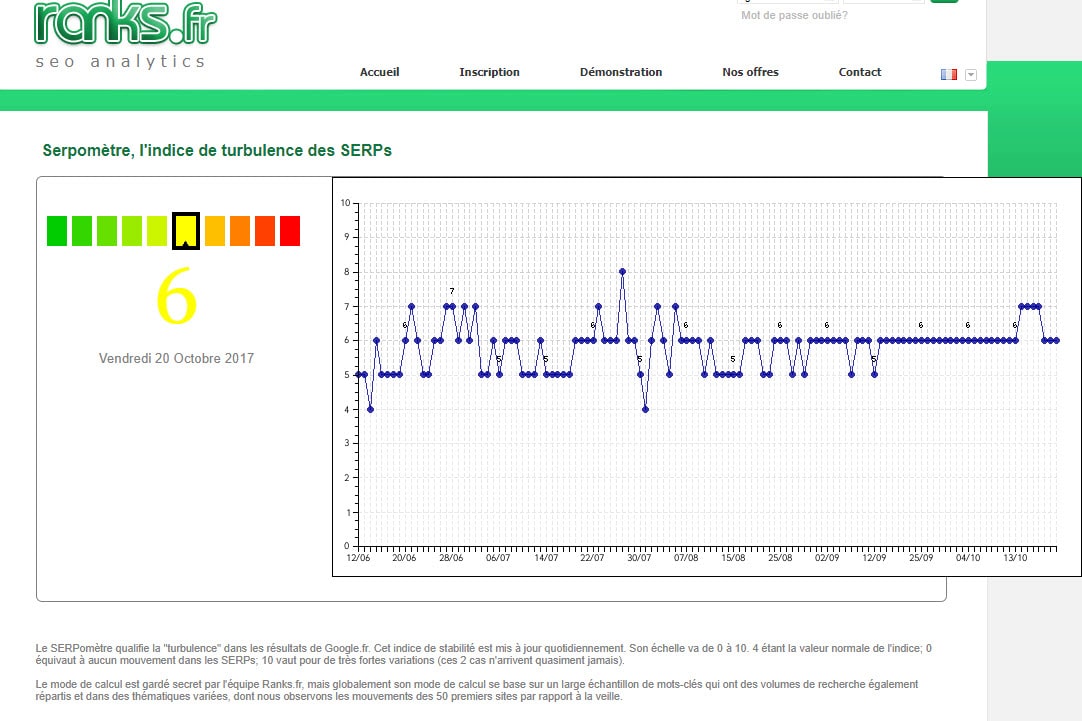Click the seo analytics tagline
The image size is (1082, 721).
[121, 61]
